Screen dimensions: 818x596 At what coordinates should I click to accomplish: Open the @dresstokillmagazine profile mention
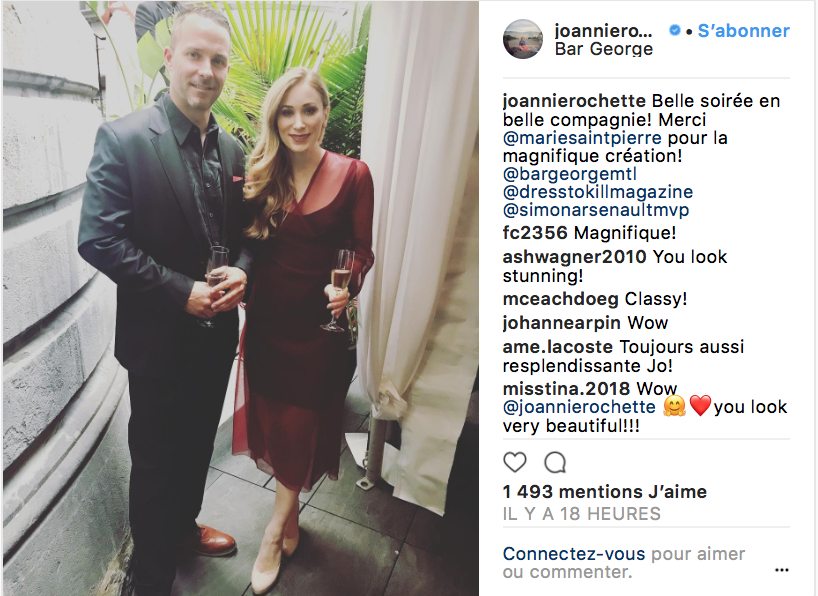click(x=598, y=192)
